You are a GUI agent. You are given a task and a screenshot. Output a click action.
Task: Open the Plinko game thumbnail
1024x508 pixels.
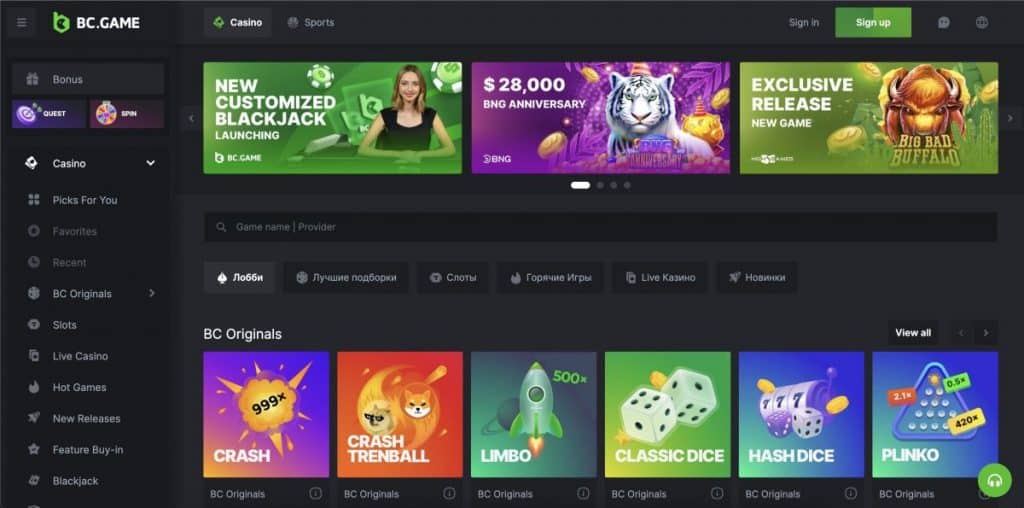pyautogui.click(x=935, y=415)
